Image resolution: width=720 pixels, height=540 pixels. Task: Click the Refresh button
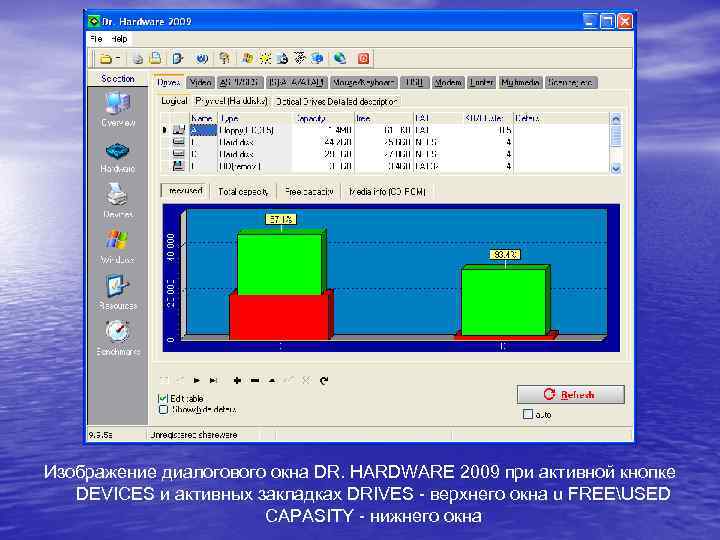(570, 394)
